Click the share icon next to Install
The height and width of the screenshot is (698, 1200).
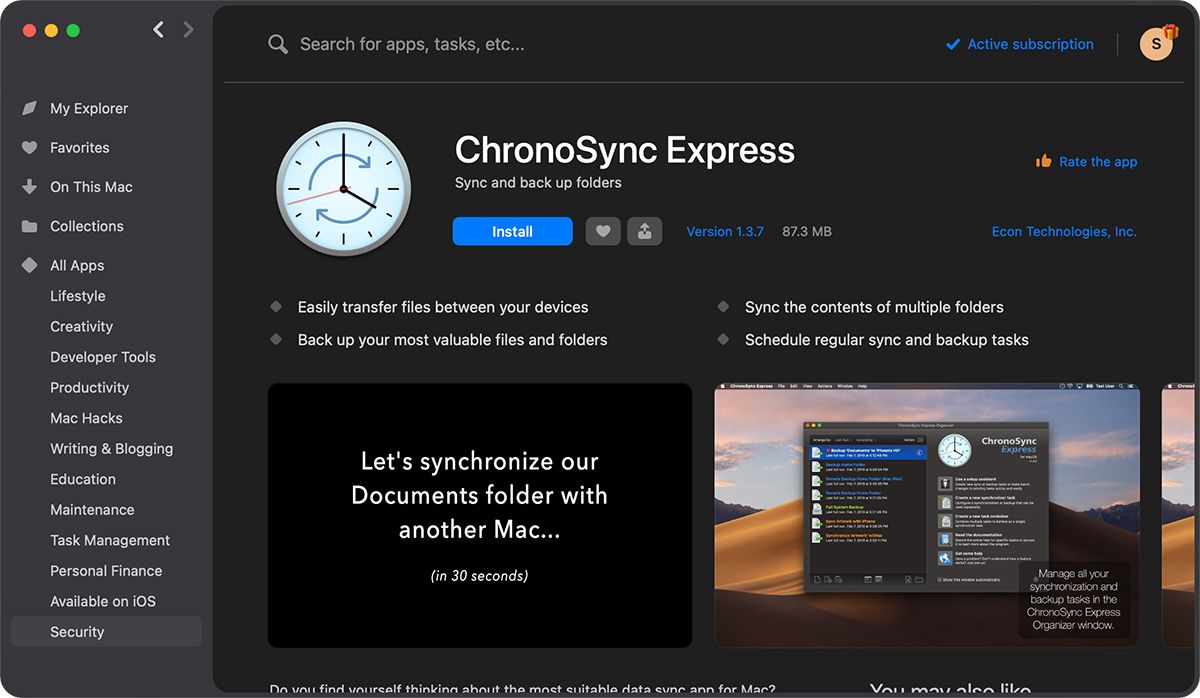pyautogui.click(x=645, y=231)
